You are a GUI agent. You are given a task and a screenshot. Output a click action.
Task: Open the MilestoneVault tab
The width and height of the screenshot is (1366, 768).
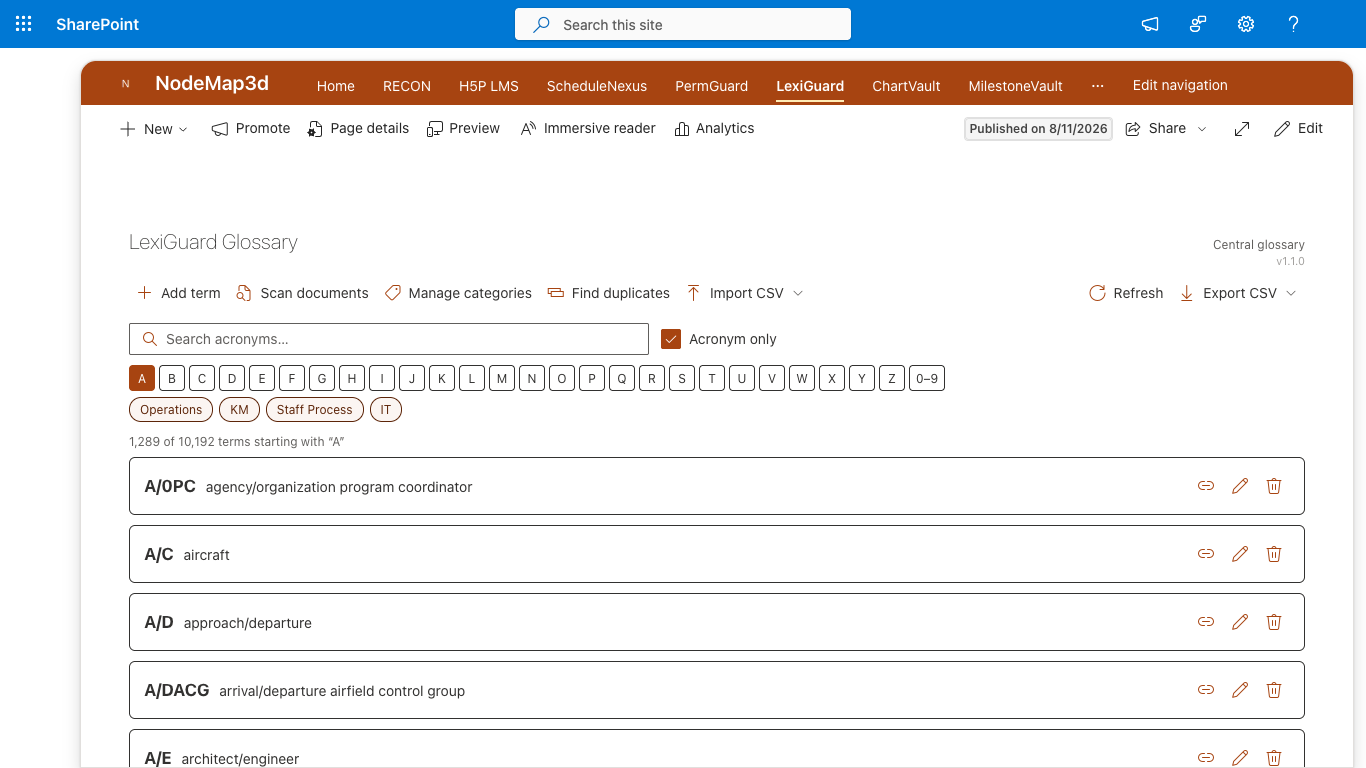coord(1016,86)
